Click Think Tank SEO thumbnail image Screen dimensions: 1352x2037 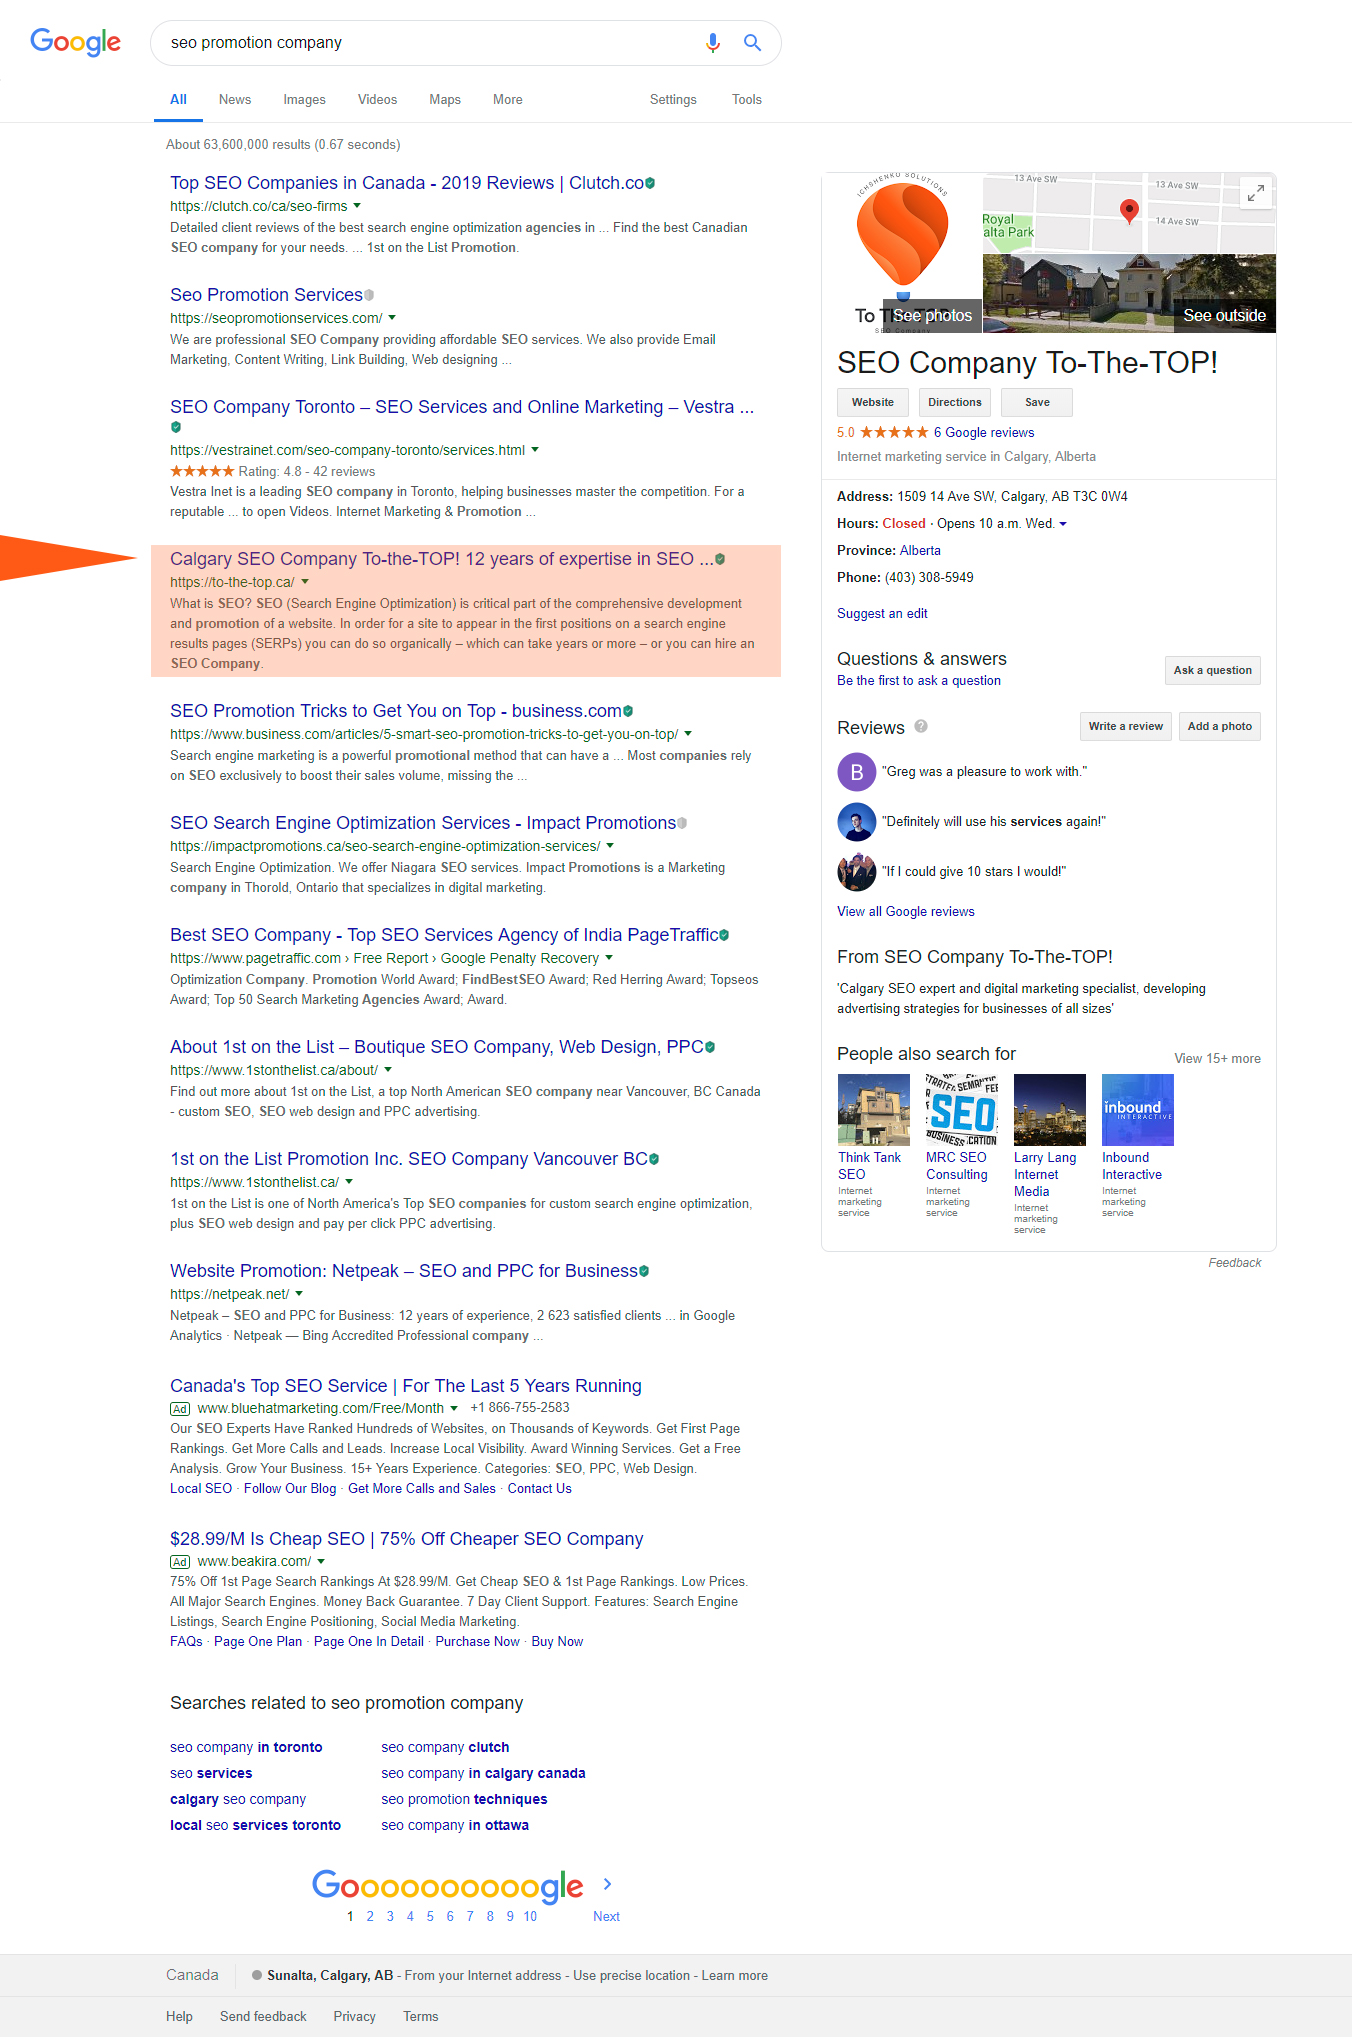(873, 1110)
